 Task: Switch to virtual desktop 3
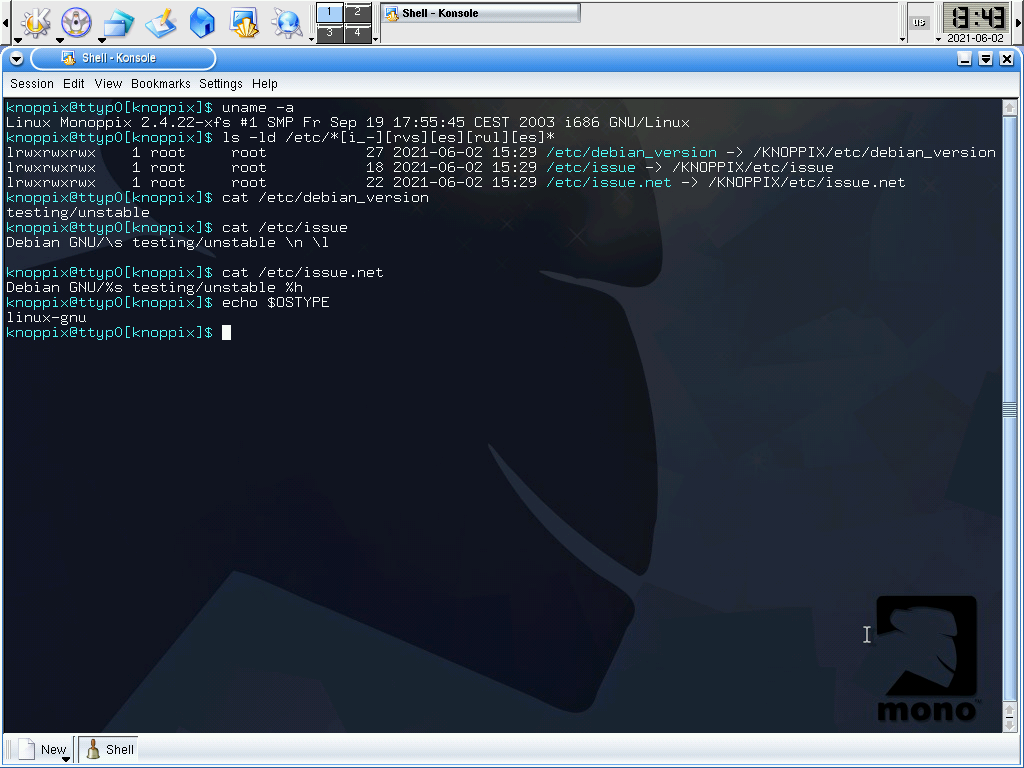[330, 32]
